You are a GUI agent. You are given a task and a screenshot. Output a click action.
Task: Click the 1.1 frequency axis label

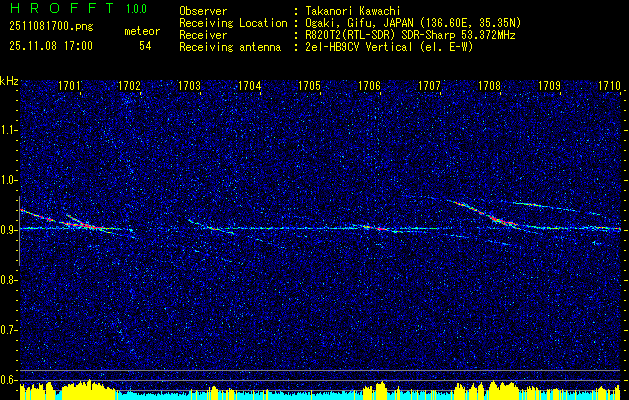point(8,130)
